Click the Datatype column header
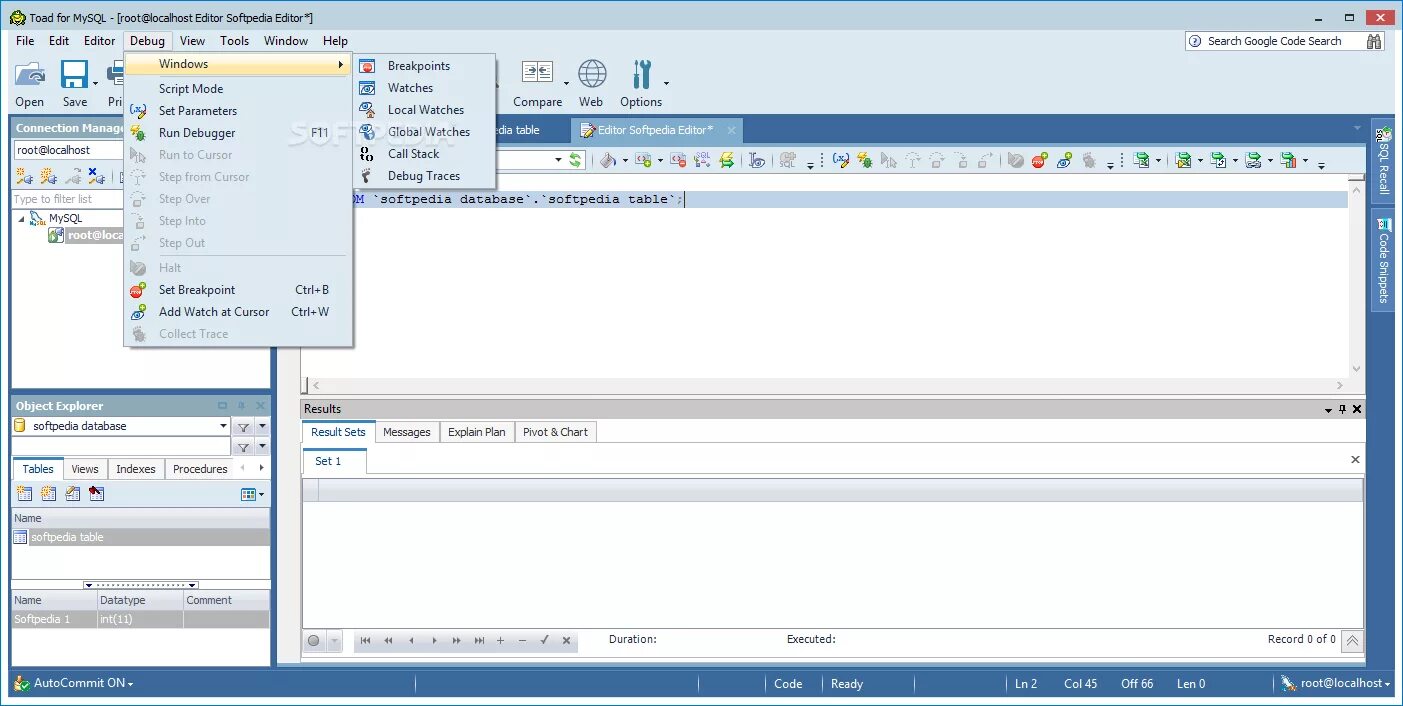This screenshot has width=1403, height=706. 140,600
